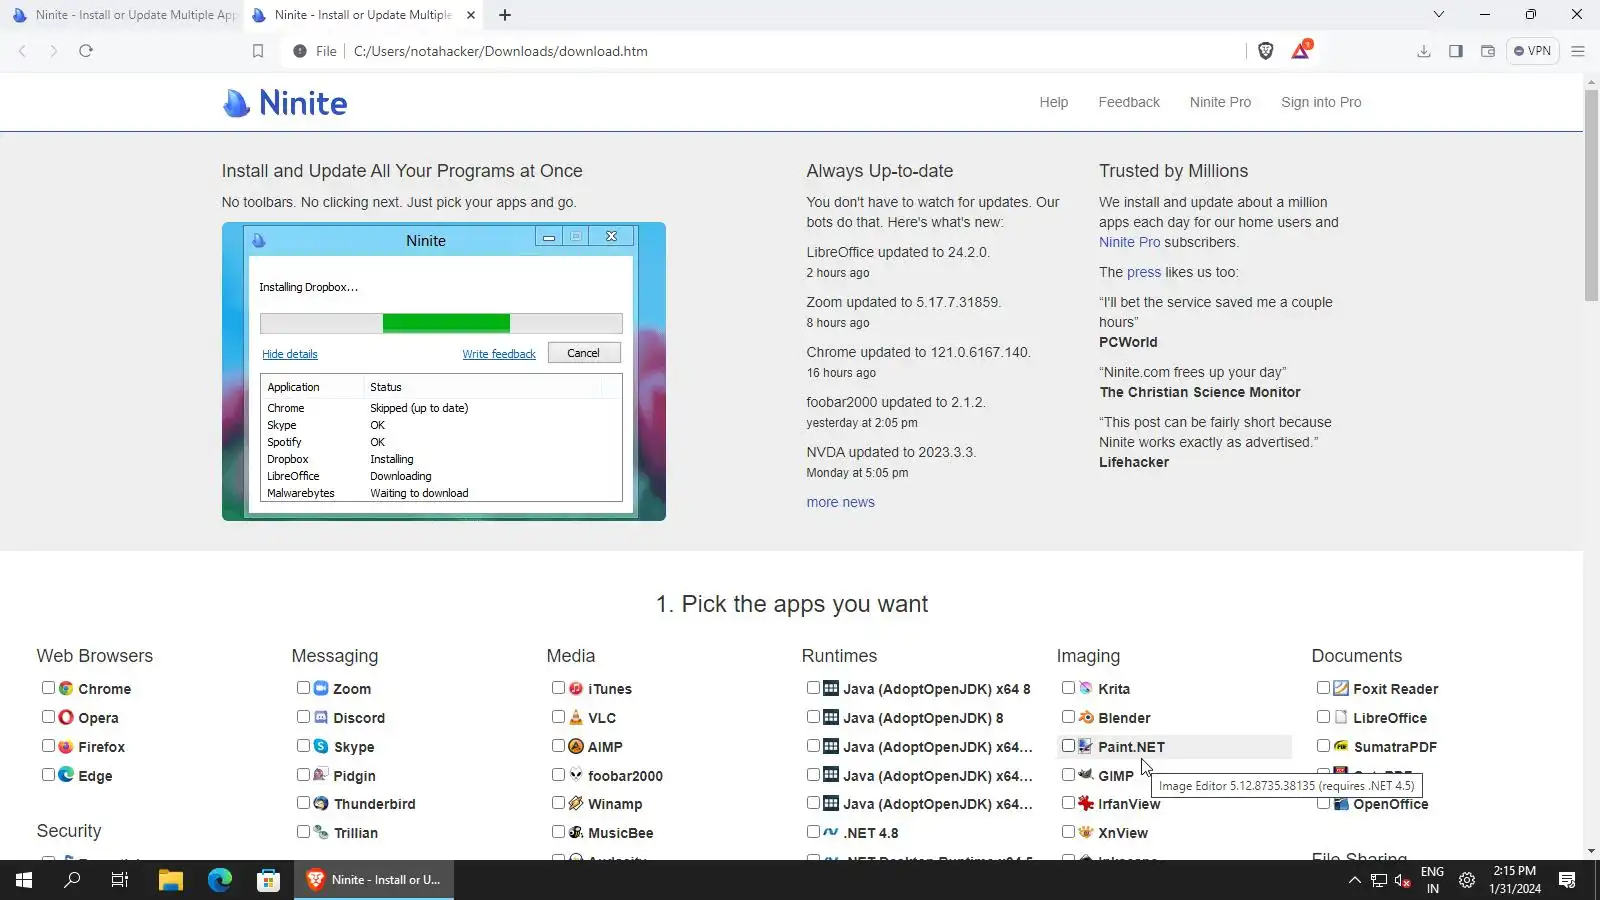Viewport: 1600px width, 900px height.
Task: Click the VLC cone icon
Action: click(x=576, y=718)
